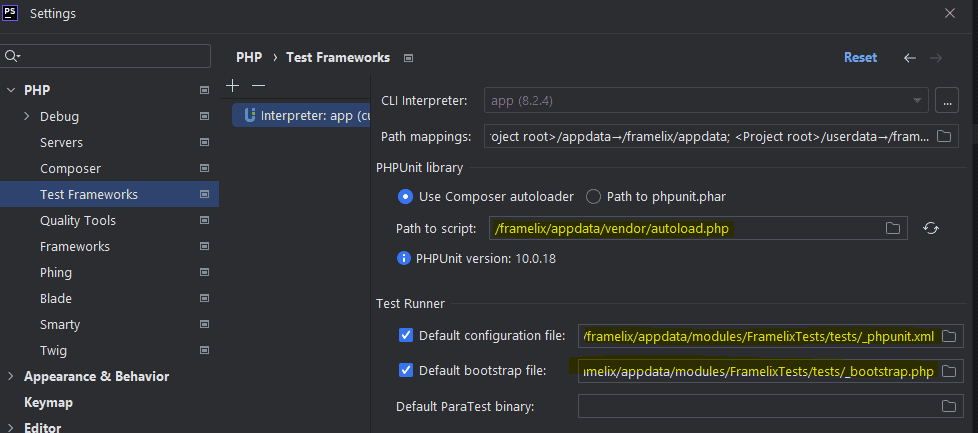Image resolution: width=978 pixels, height=433 pixels.
Task: Browse path mappings with folder icon
Action: [x=944, y=136]
